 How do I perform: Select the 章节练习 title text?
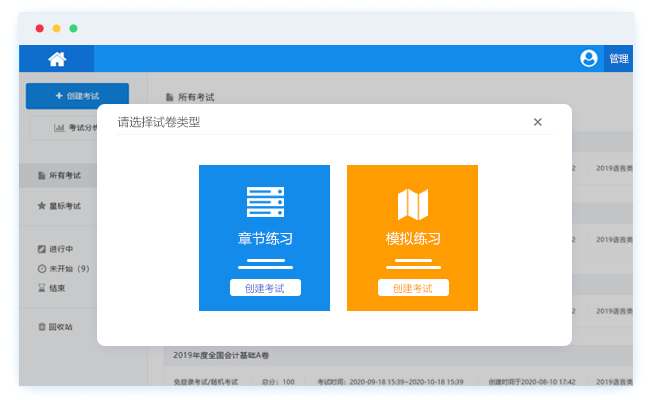265,239
